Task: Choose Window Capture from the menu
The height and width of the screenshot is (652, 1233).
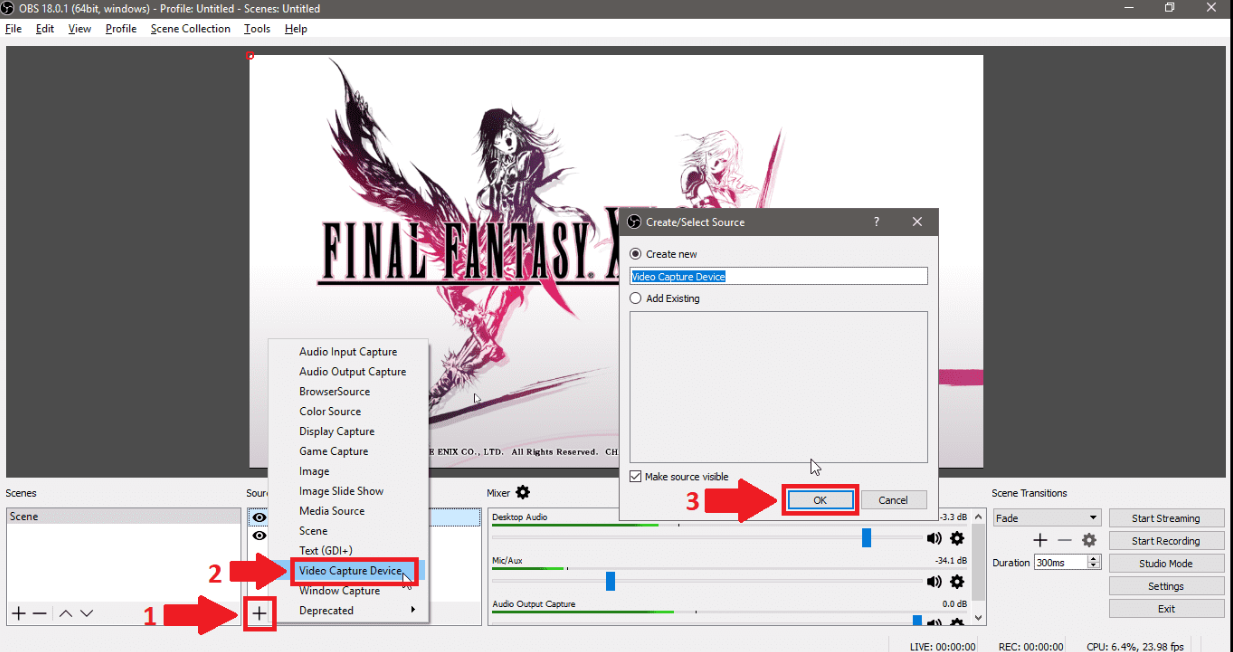Action: point(348,591)
